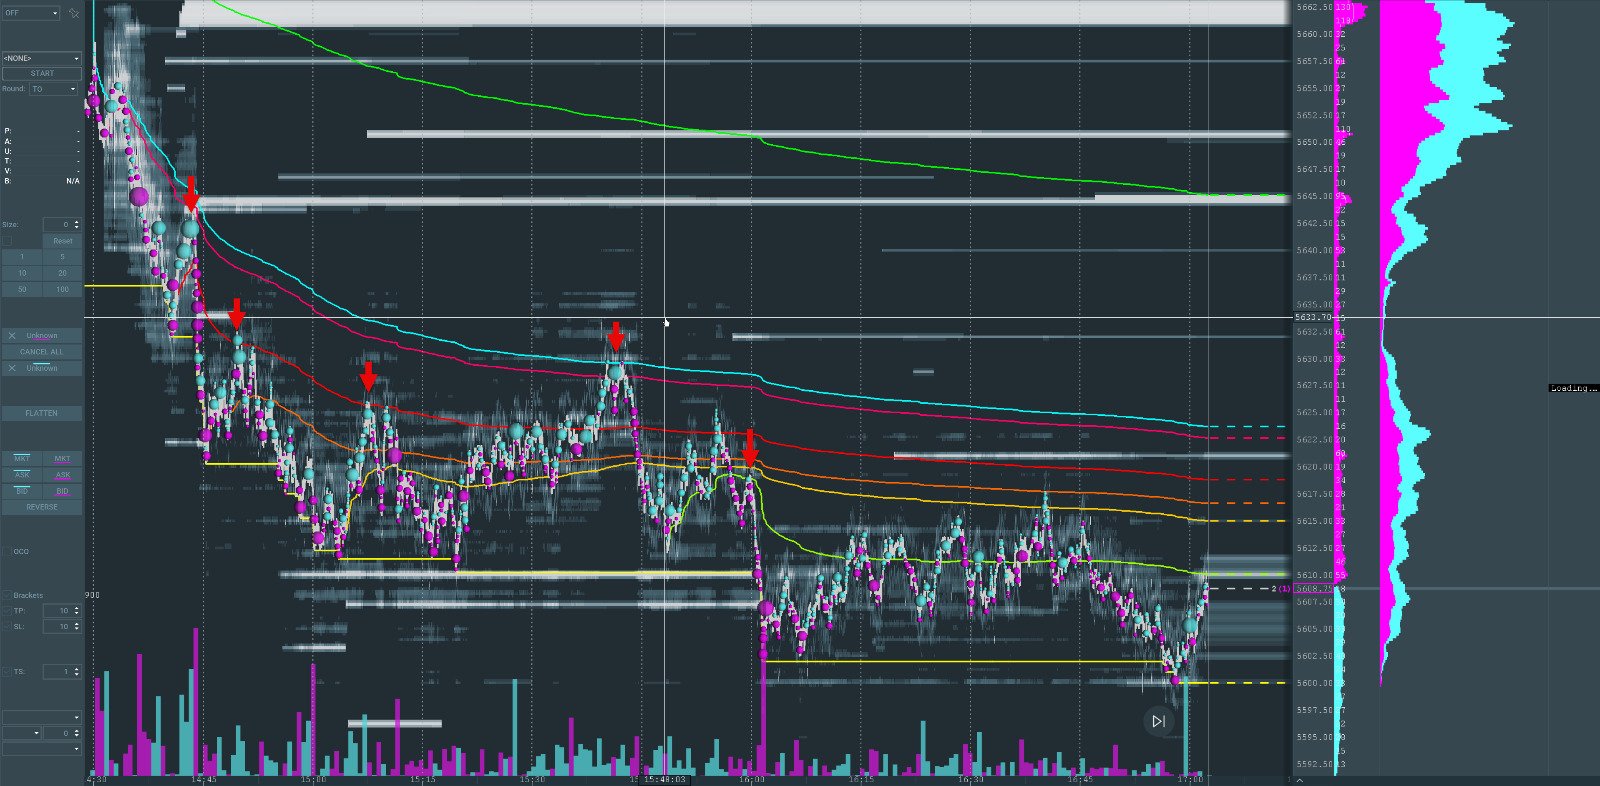
Task: Open the OFF dropdown at top left
Action: 31,13
